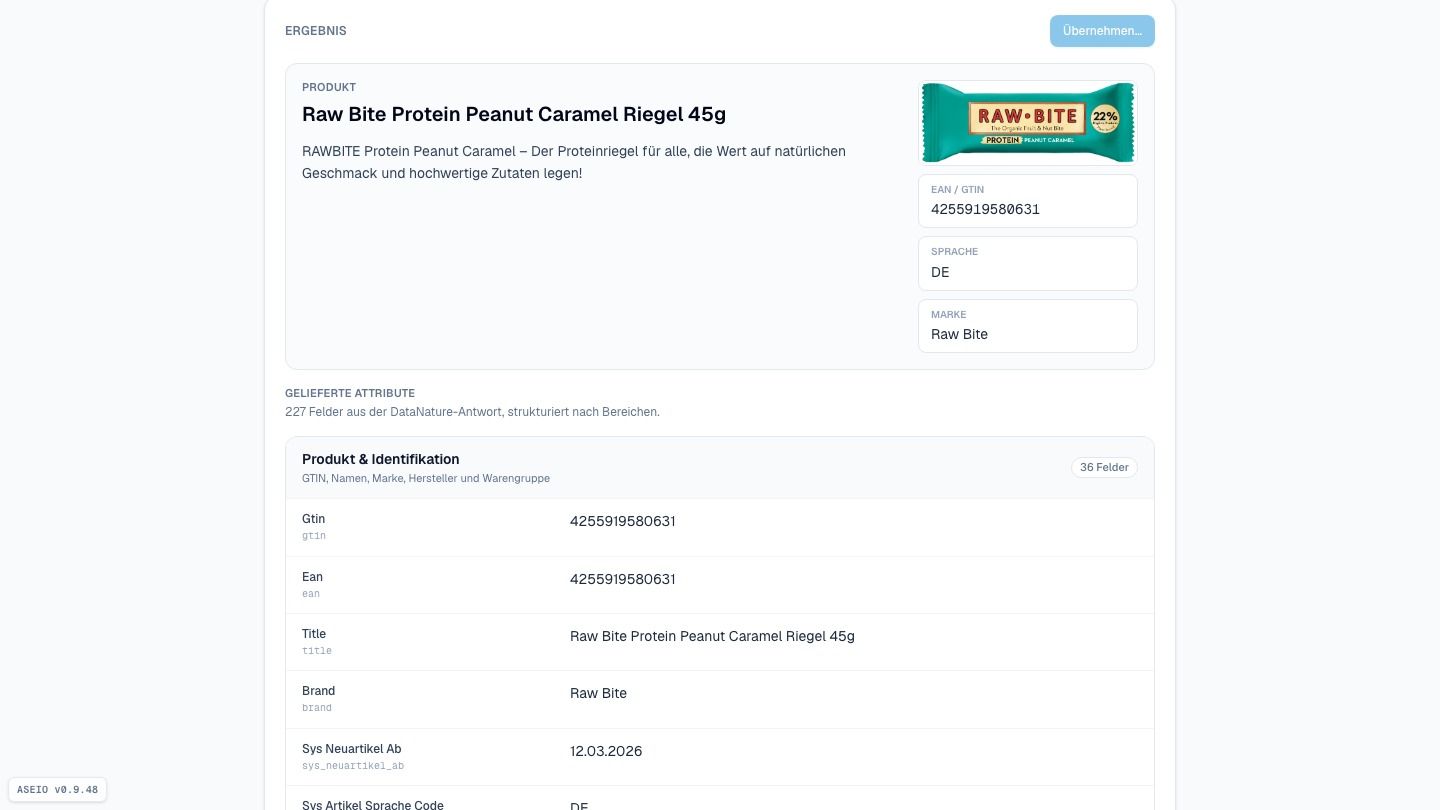The height and width of the screenshot is (810, 1440).
Task: Click the ASEIO v0.9.48 version badge
Action: (57, 789)
